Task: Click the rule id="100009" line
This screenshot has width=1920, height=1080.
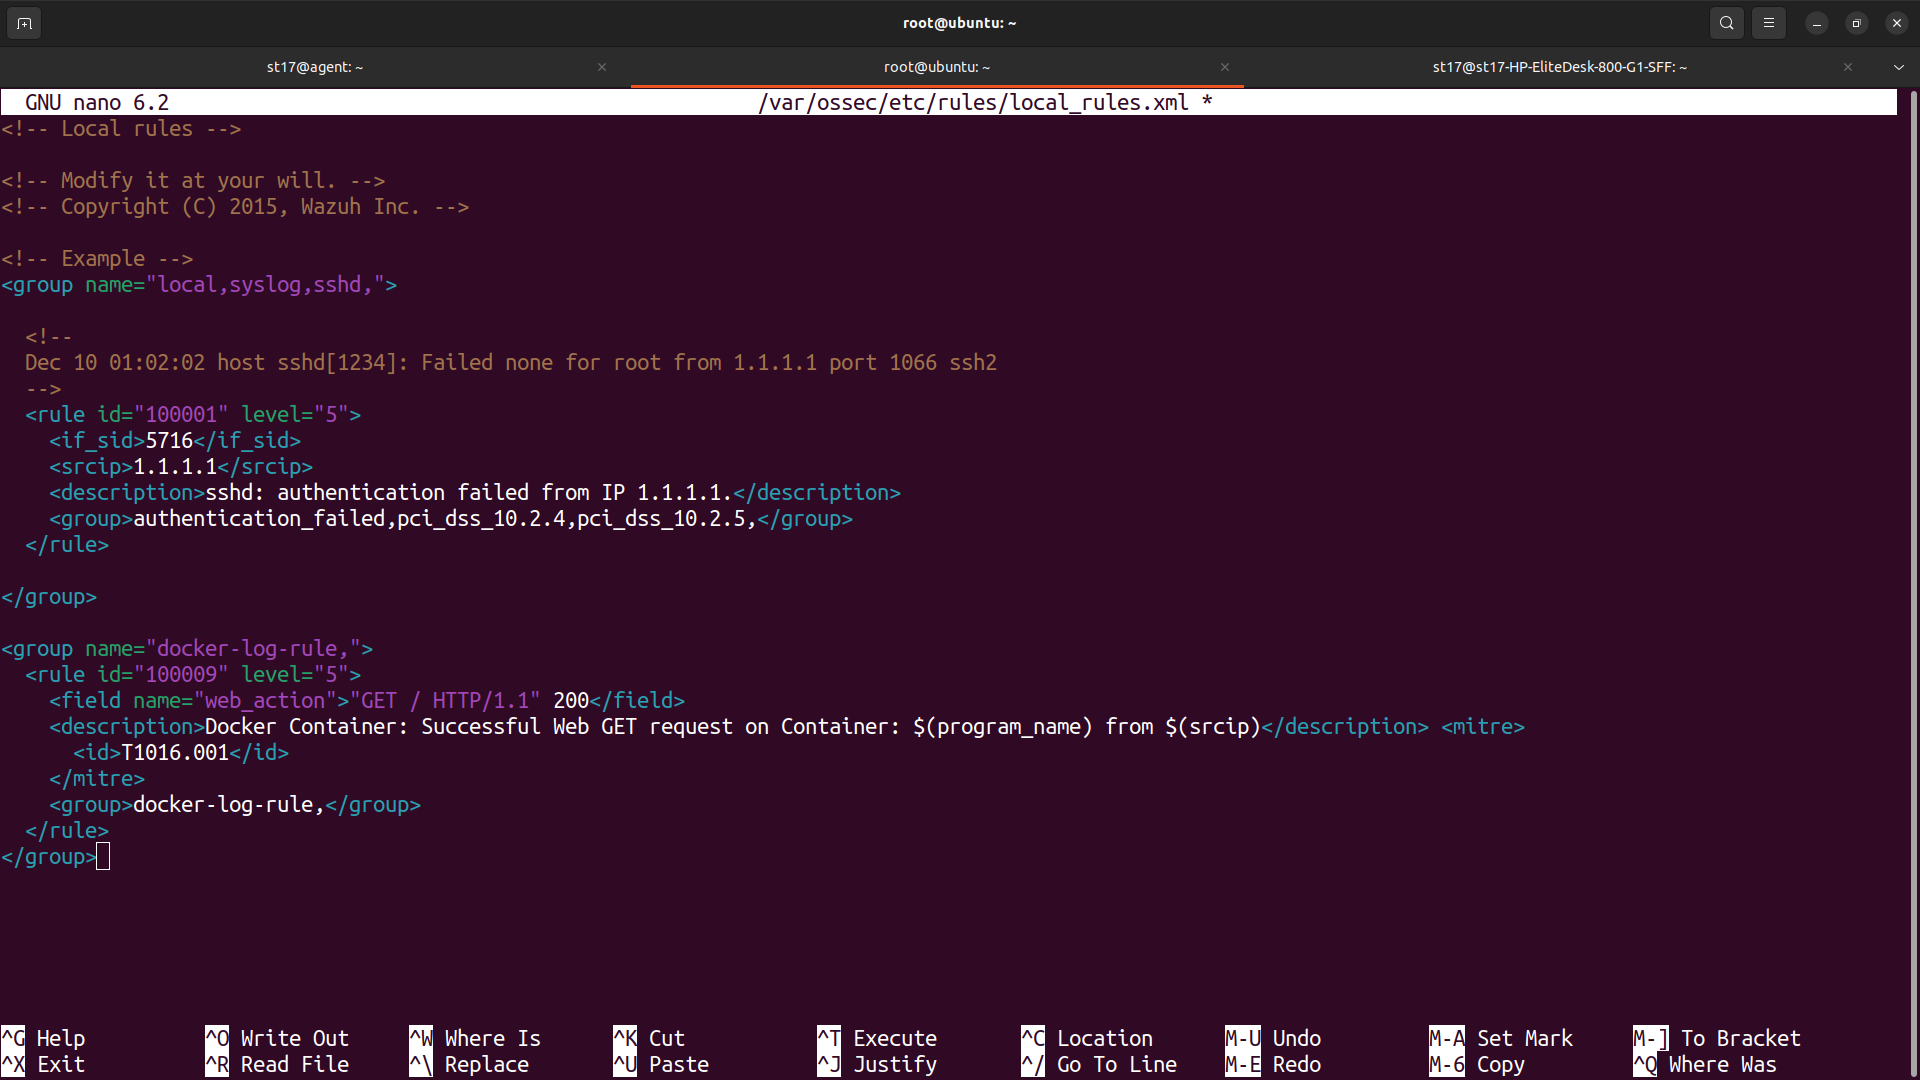Action: pyautogui.click(x=193, y=674)
